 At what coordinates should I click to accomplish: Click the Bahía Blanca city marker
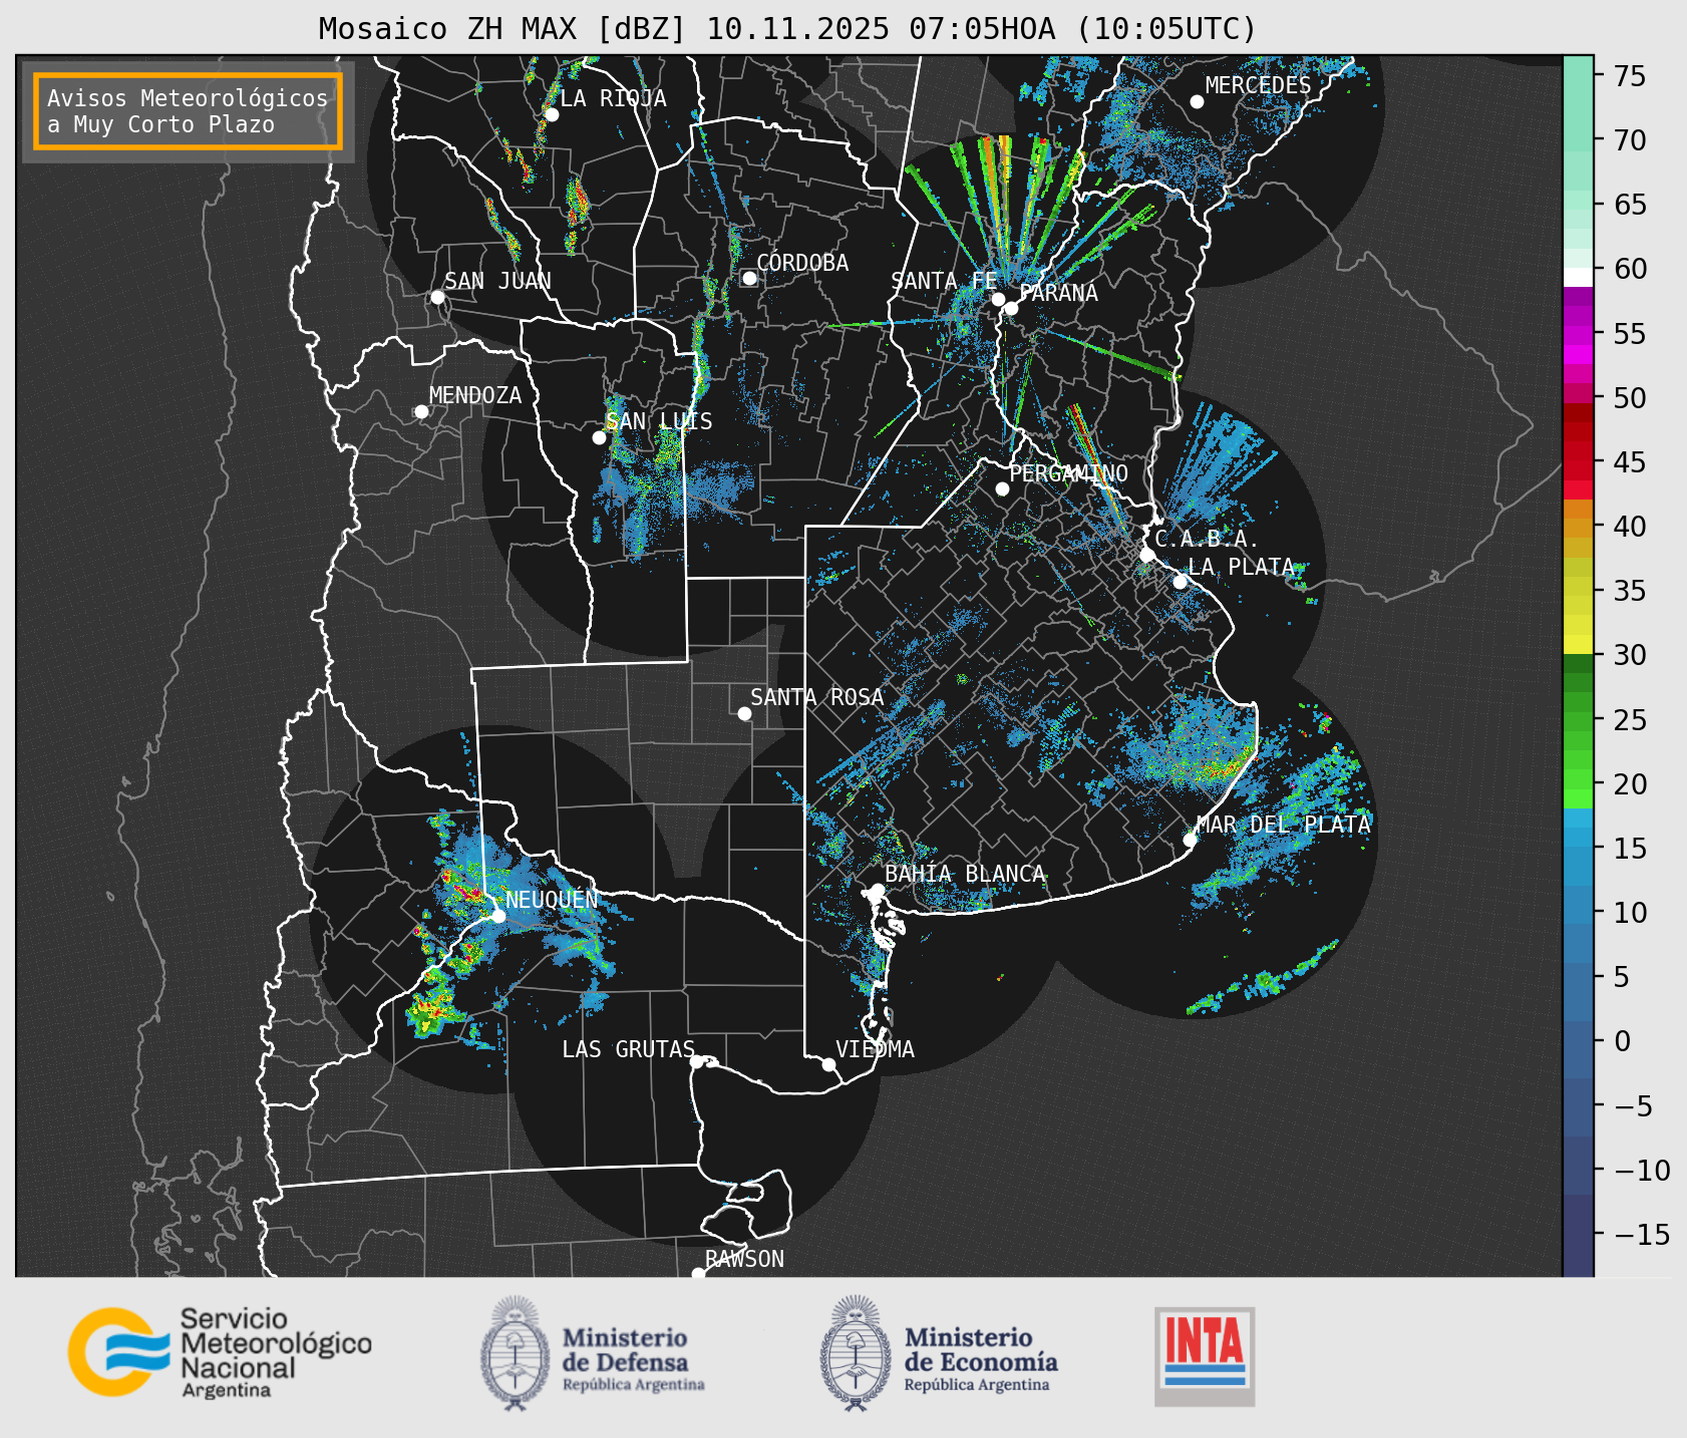[877, 890]
